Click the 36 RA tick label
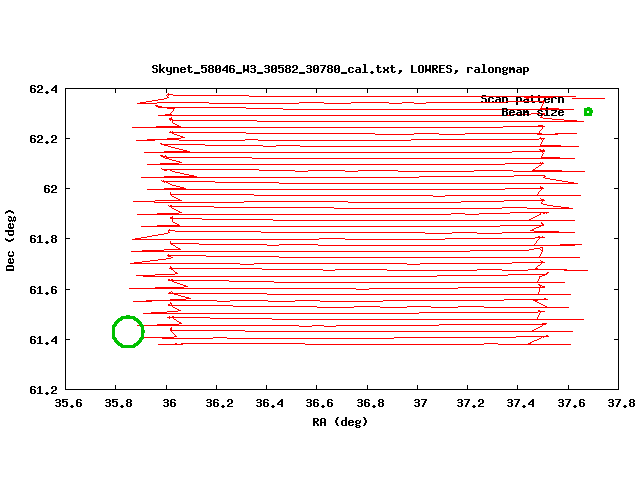Image resolution: width=640 pixels, height=480 pixels. [169, 403]
